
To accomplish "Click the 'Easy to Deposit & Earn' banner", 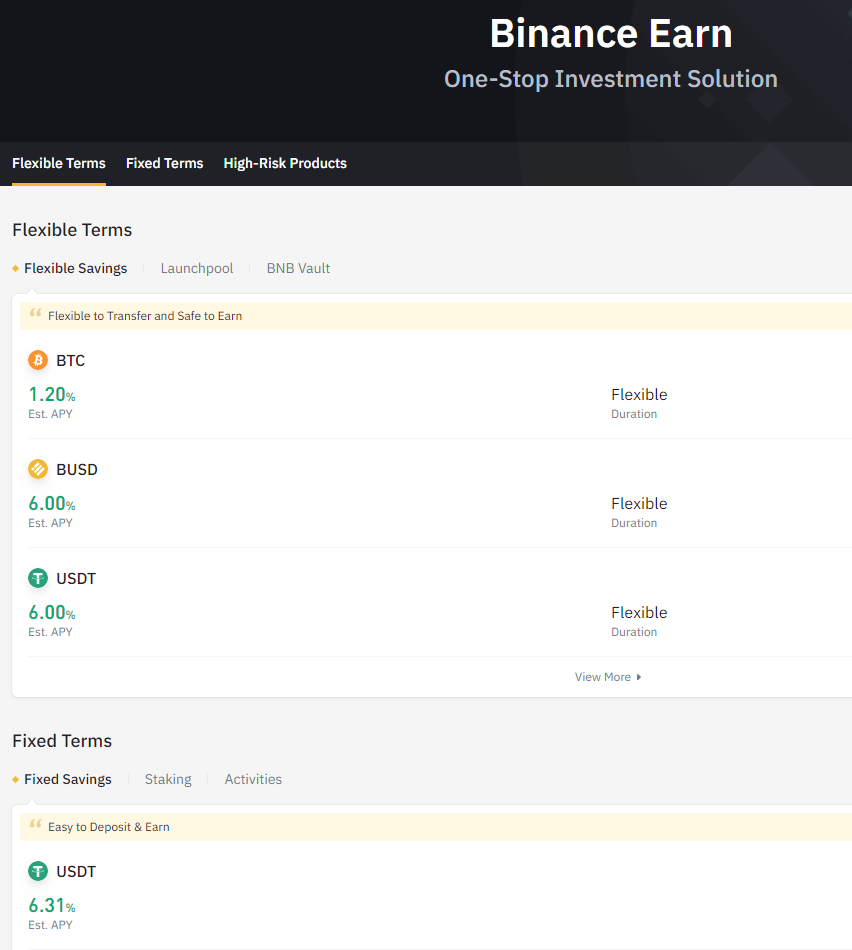I will pyautogui.click(x=436, y=827).
